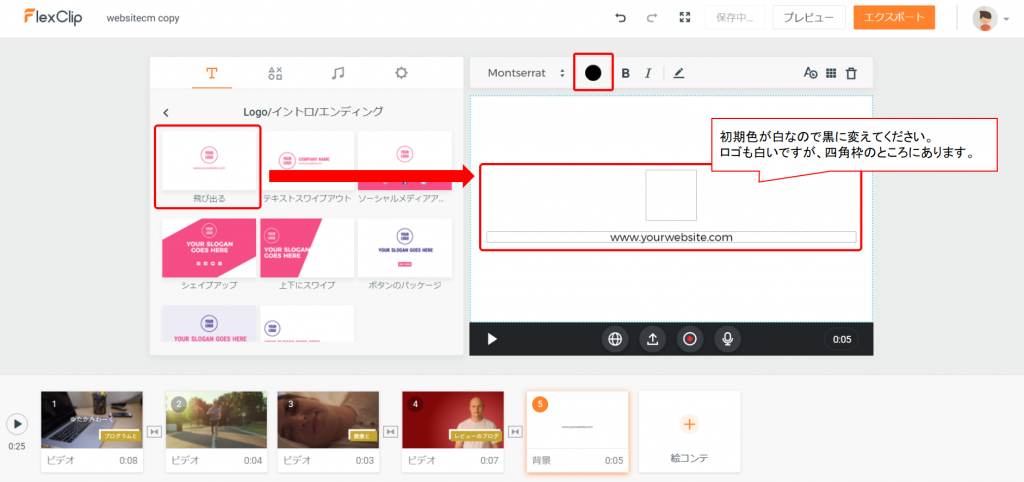
Task: Click the プレビュー button
Action: point(809,18)
